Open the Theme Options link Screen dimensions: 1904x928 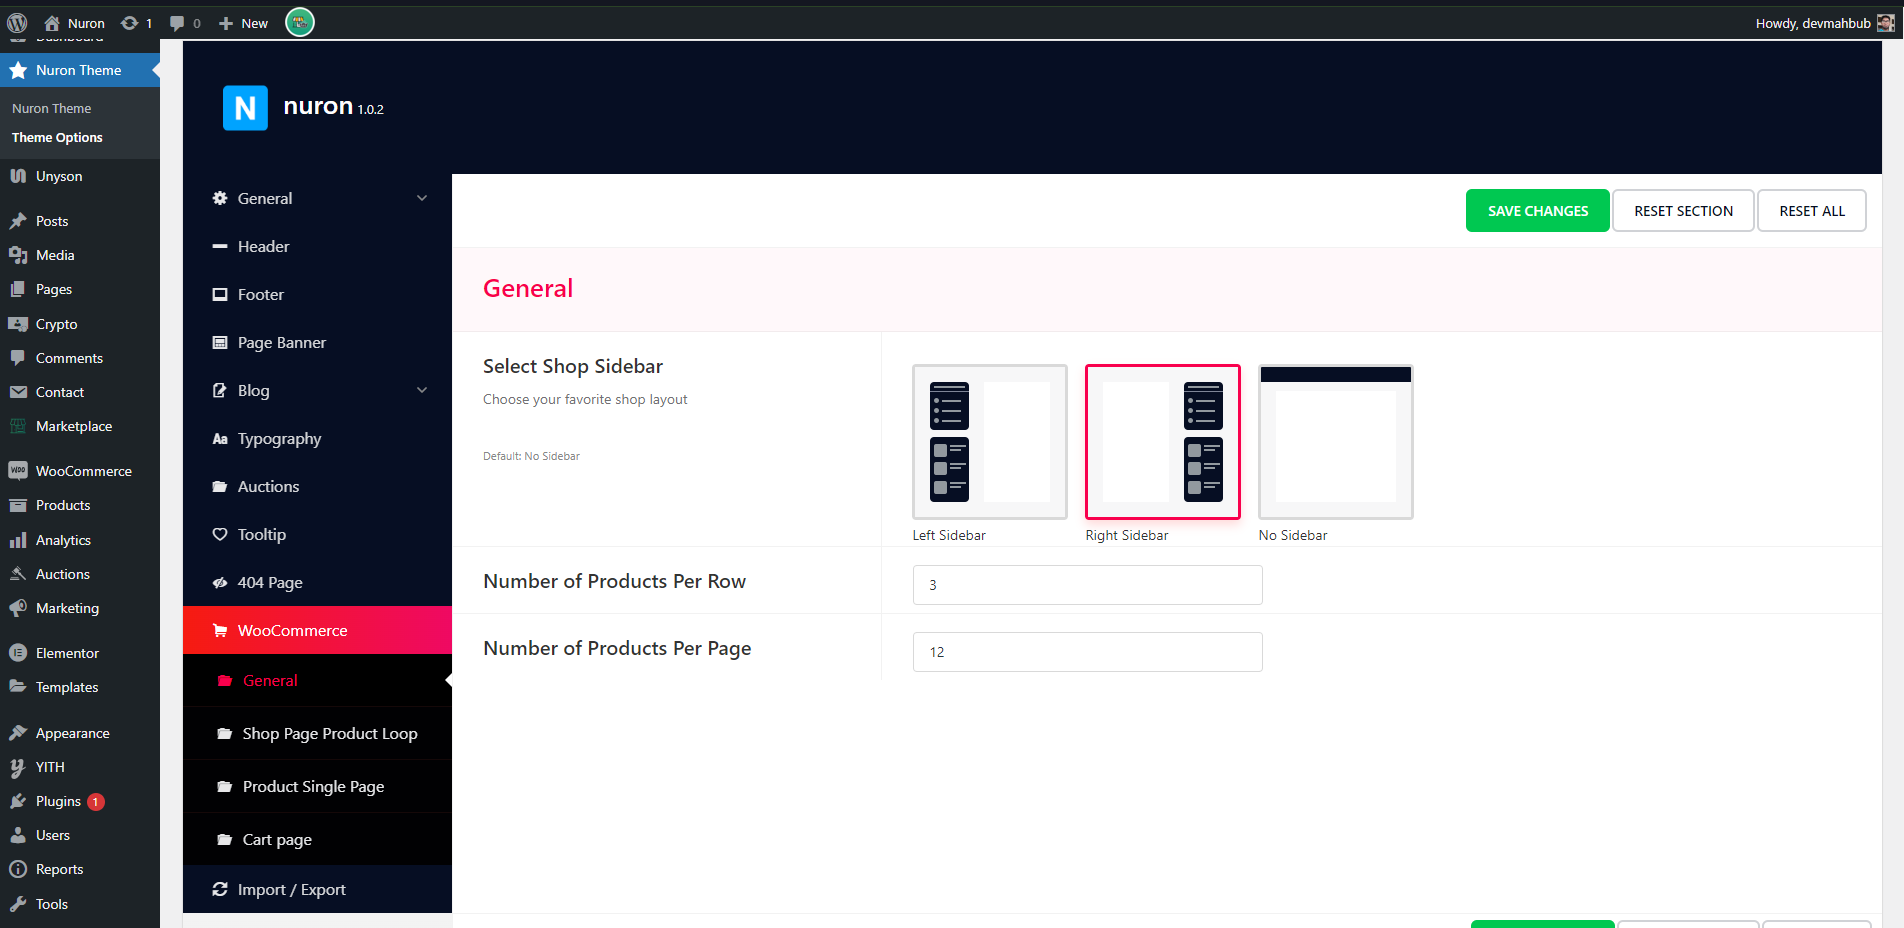click(x=57, y=138)
